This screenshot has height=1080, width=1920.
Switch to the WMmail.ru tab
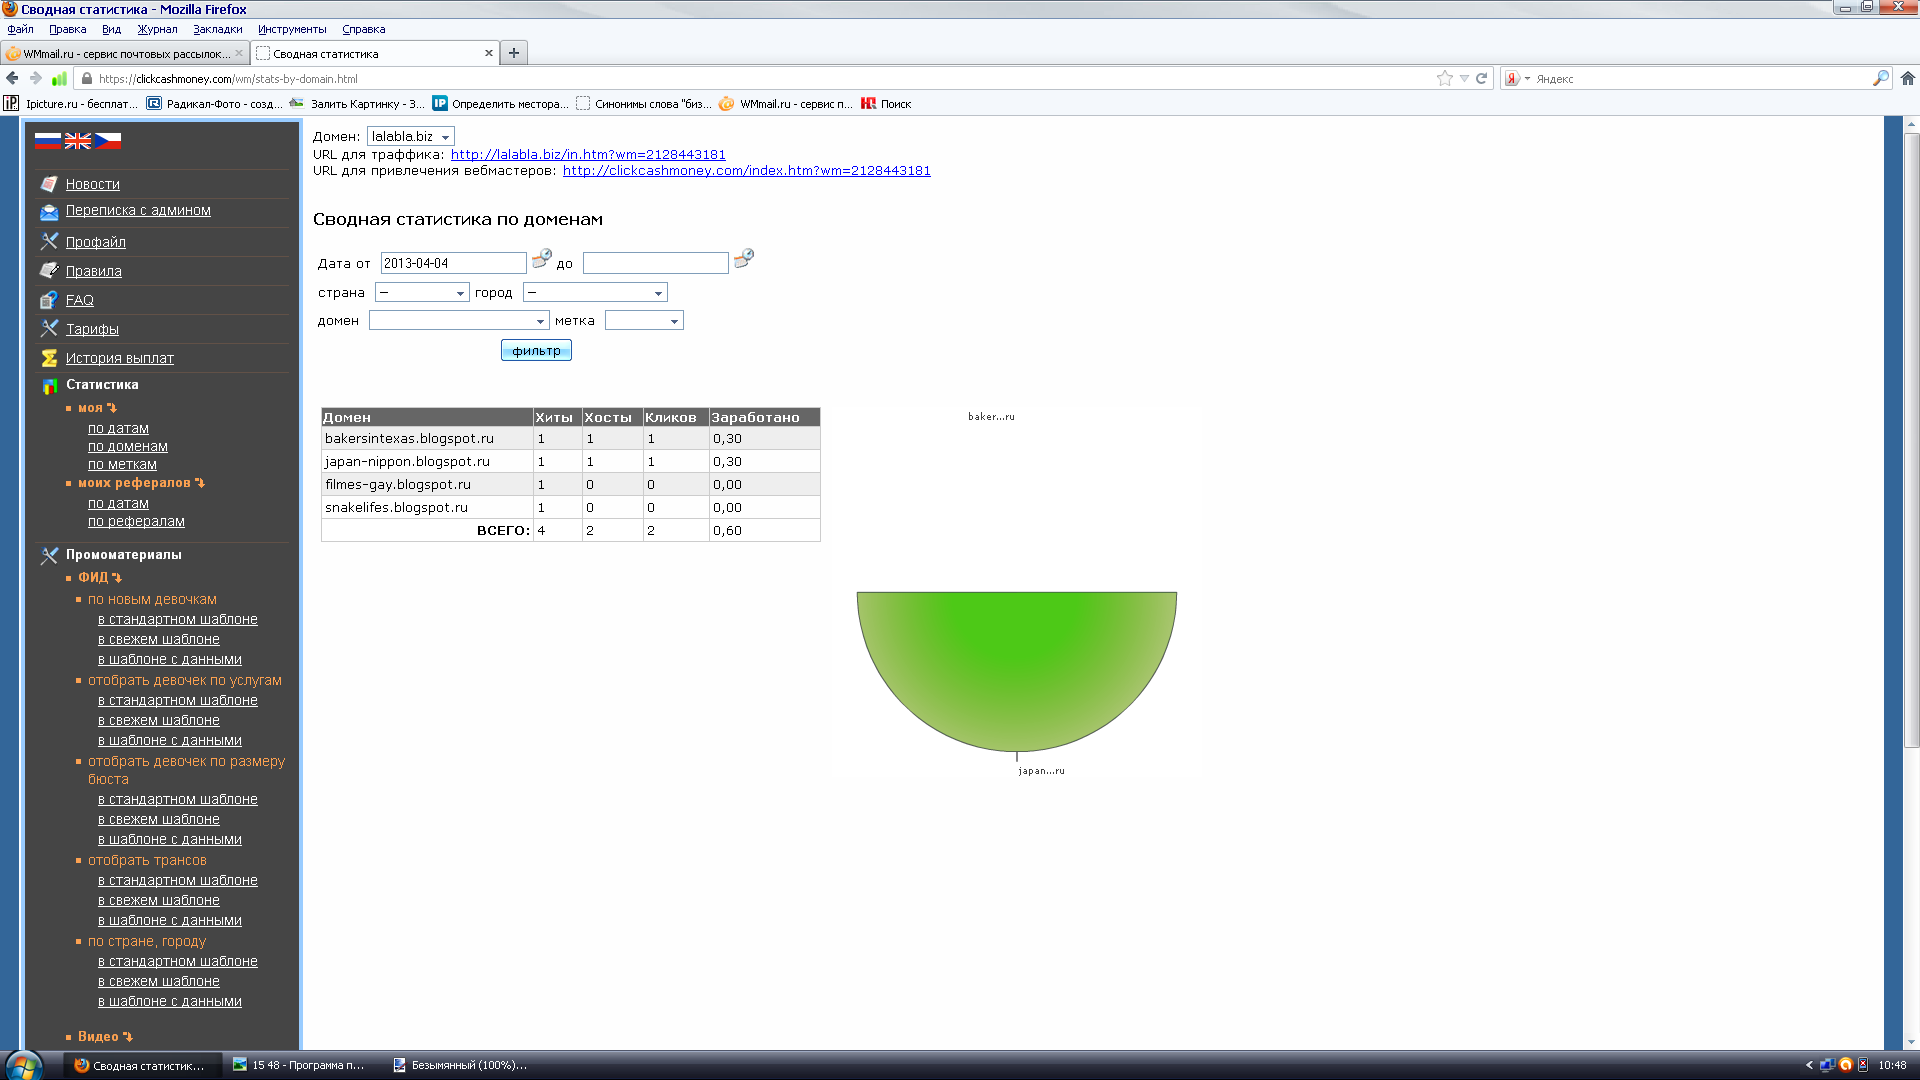tap(125, 53)
